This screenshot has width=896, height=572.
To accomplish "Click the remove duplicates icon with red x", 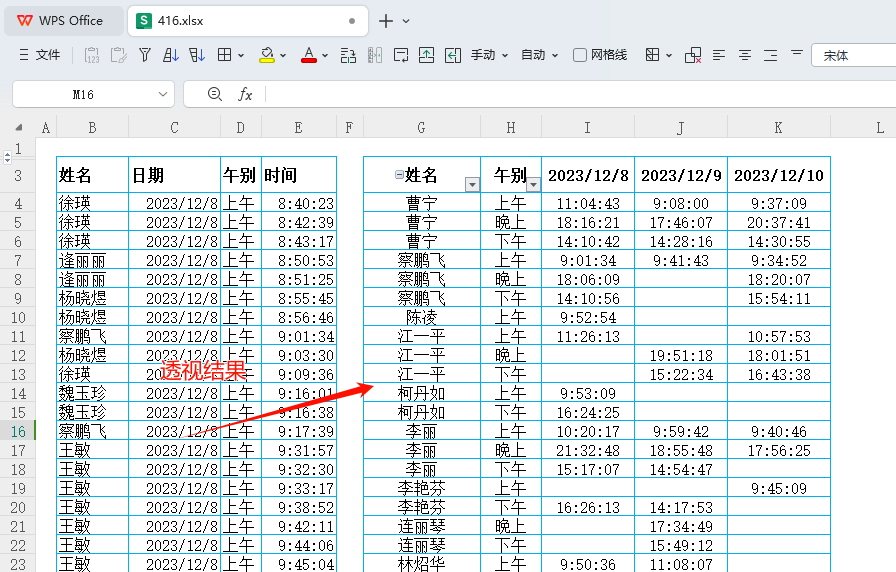I will (693, 55).
